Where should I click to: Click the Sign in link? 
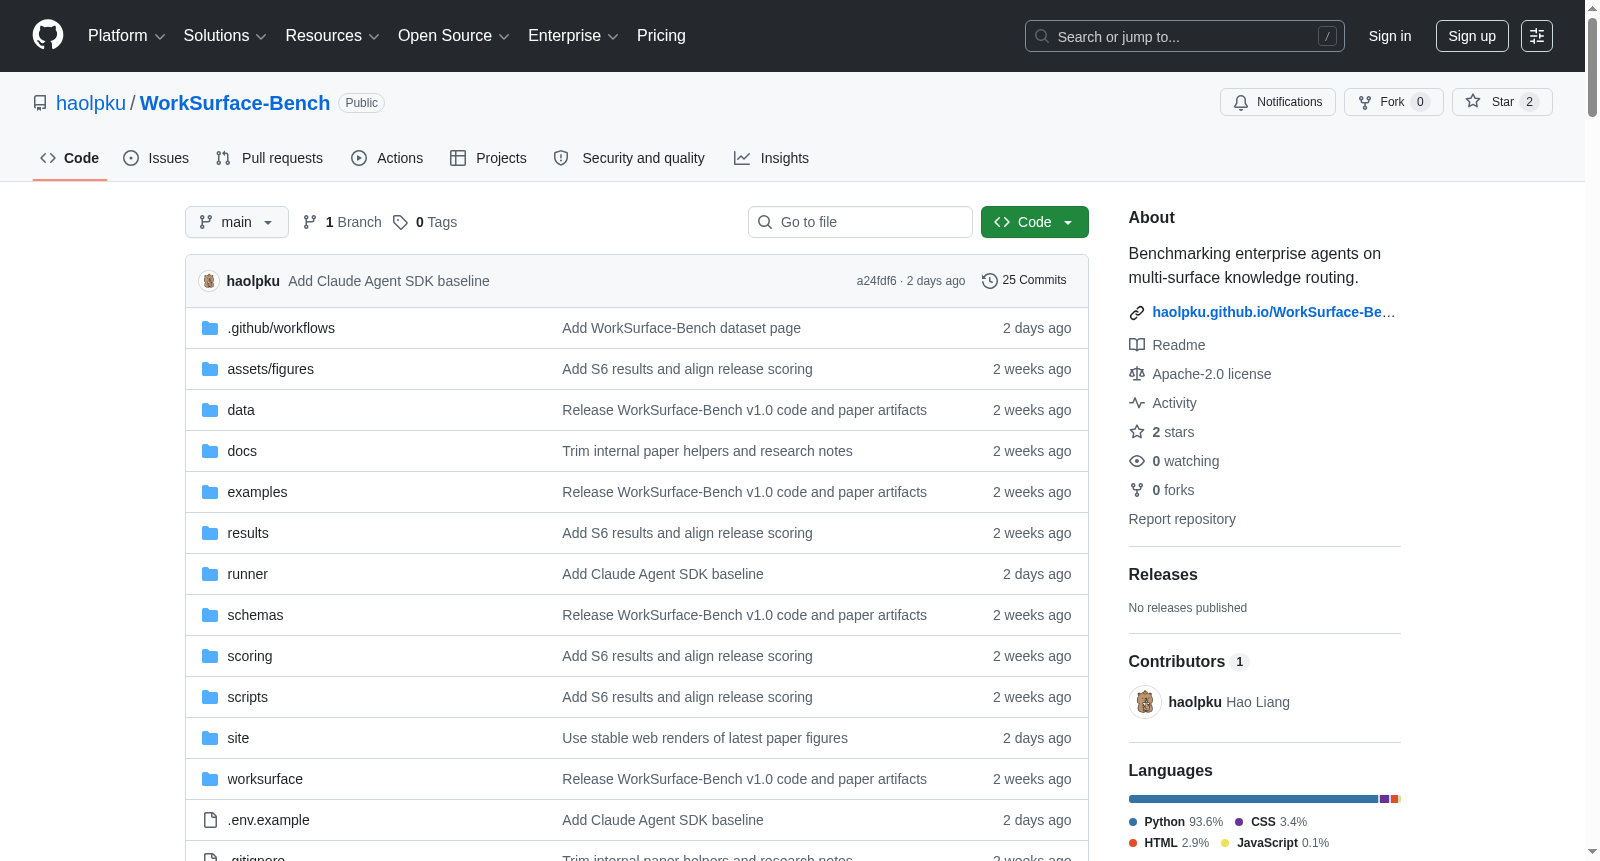[x=1390, y=36]
